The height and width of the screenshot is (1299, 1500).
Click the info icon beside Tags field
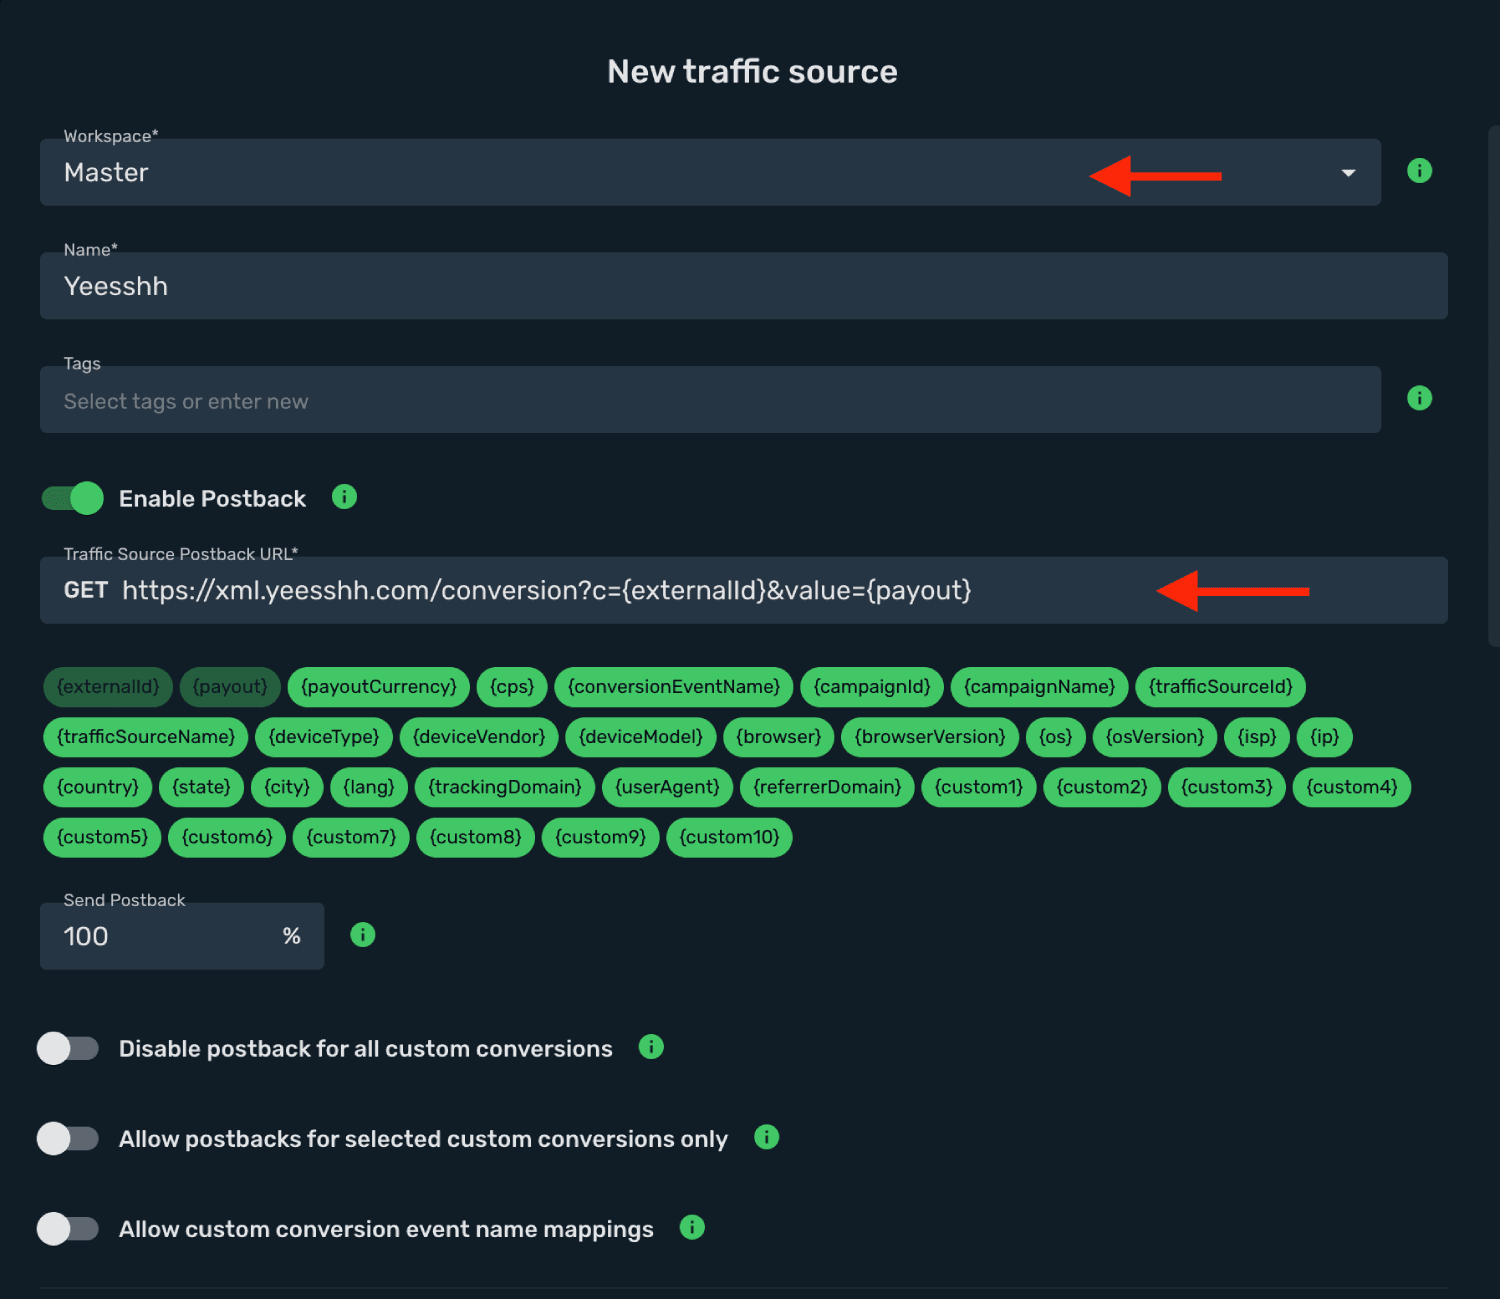[1419, 398]
